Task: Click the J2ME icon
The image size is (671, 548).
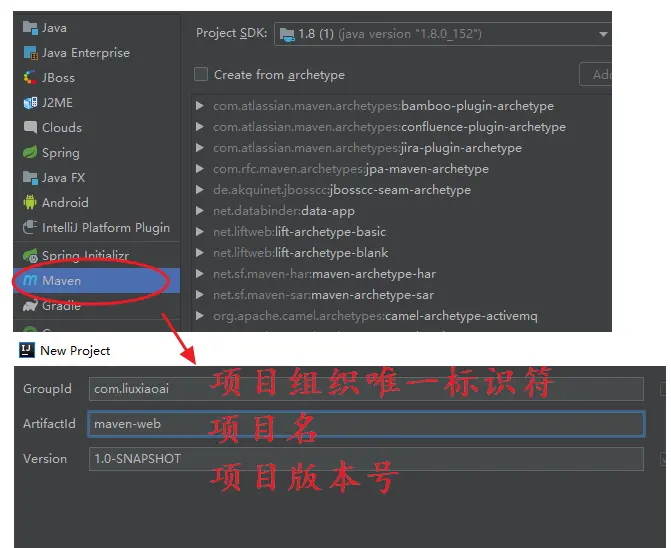Action: pos(30,103)
